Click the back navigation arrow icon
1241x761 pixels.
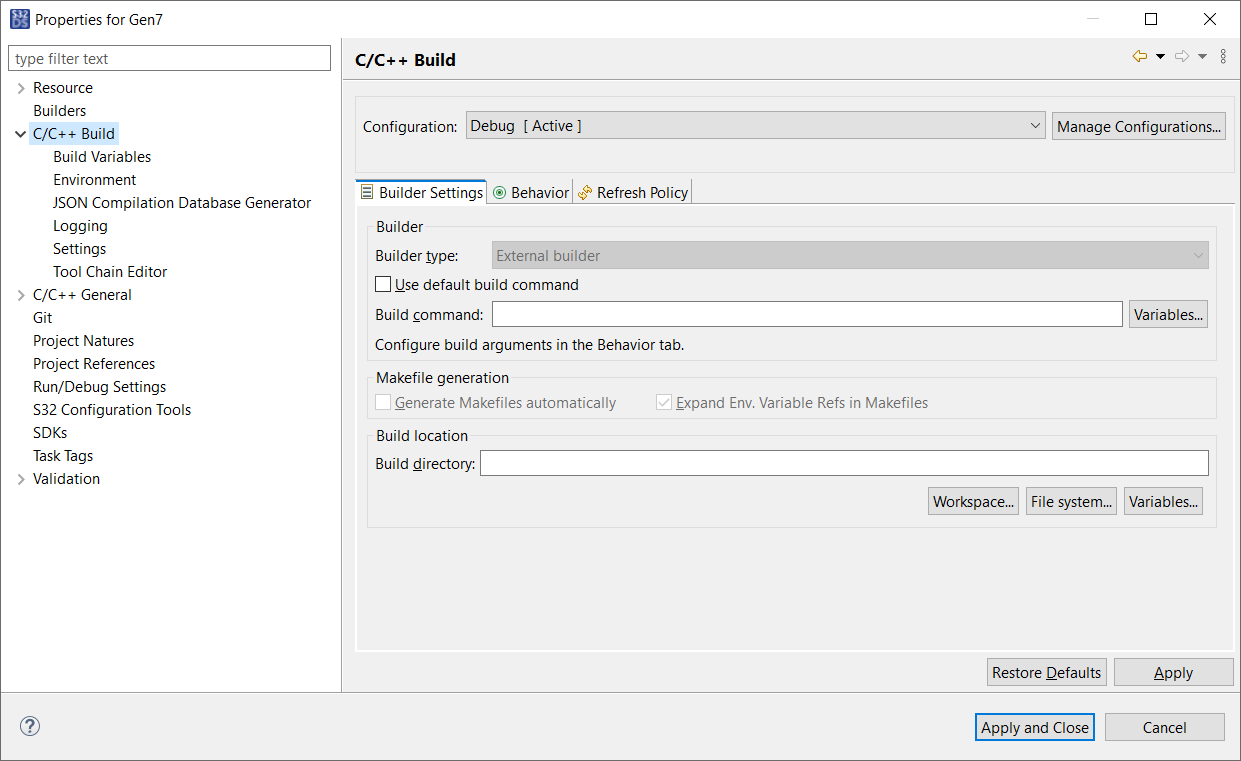coord(1139,57)
